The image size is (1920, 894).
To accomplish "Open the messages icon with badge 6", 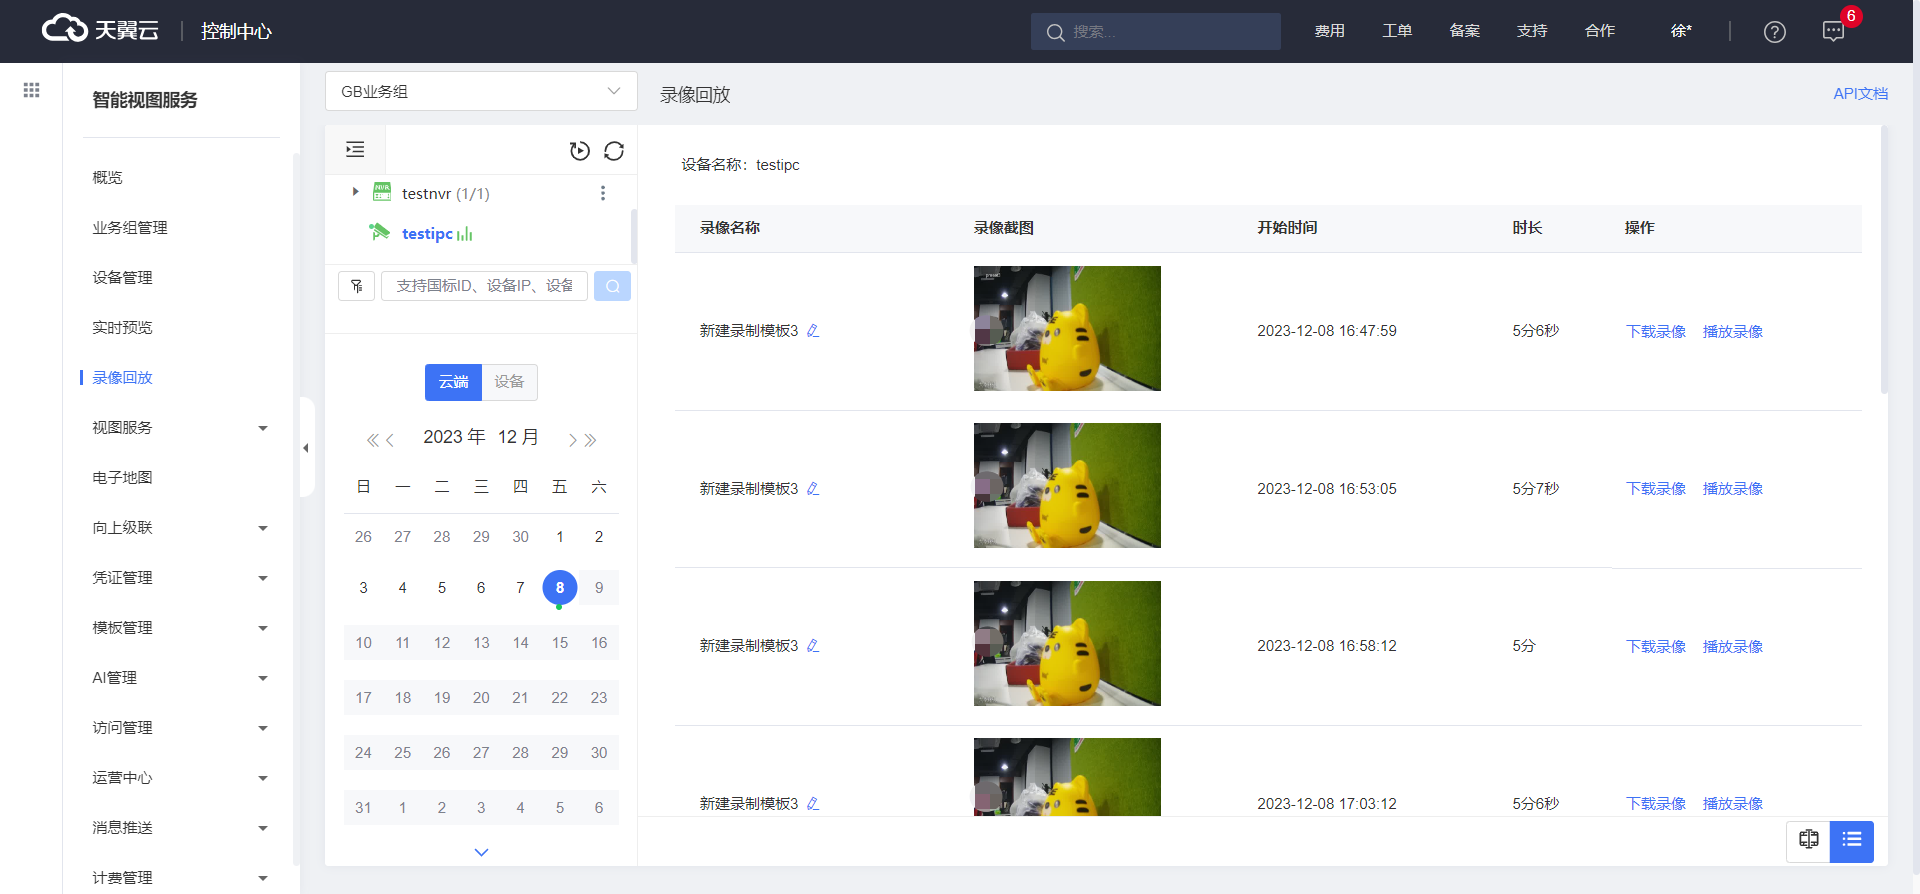I will click(x=1833, y=31).
